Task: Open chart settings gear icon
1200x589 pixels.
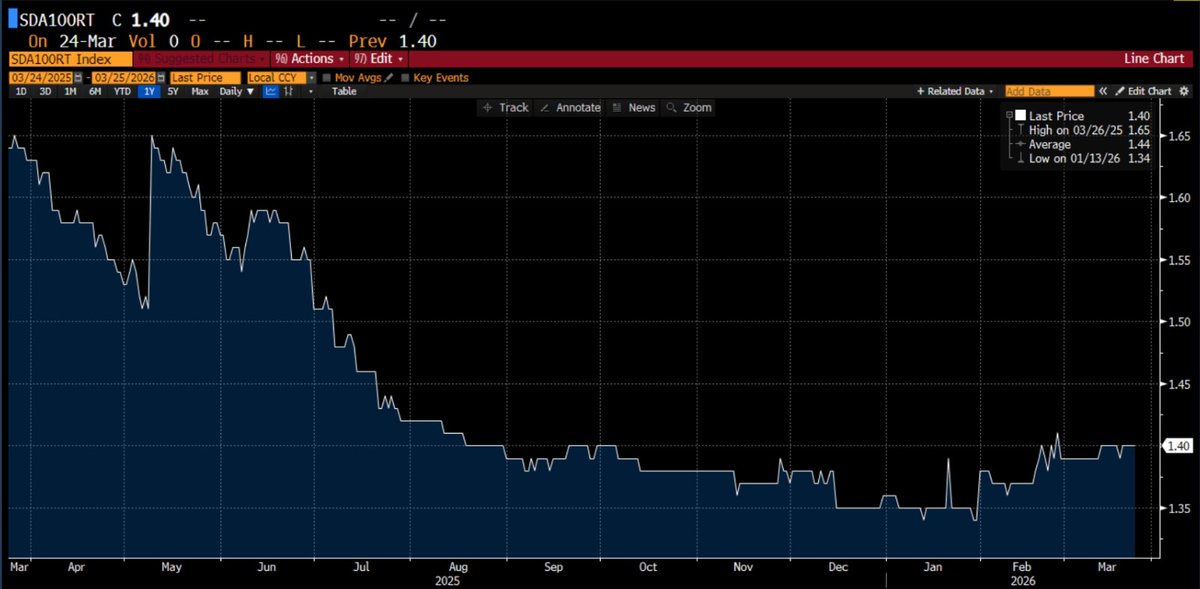Action: [1184, 91]
